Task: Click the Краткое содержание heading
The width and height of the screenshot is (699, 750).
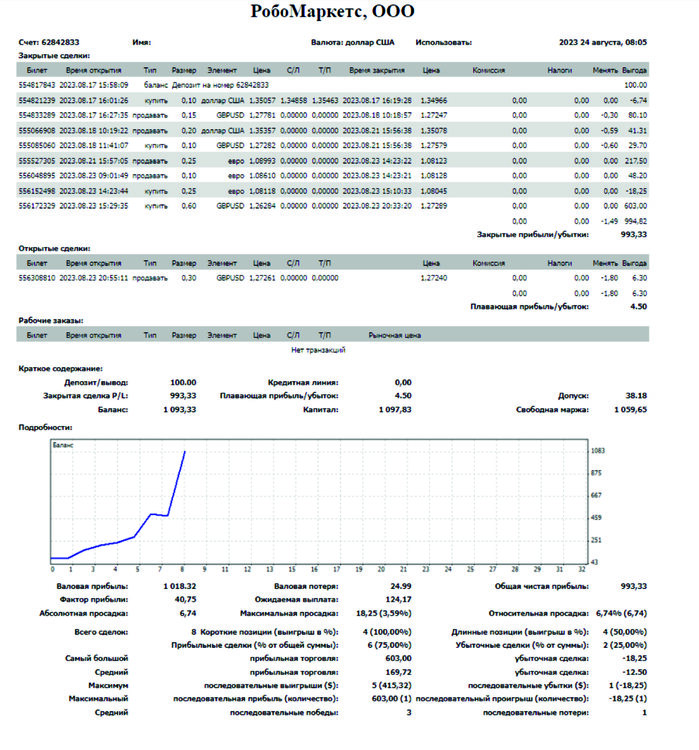Action: click(60, 369)
